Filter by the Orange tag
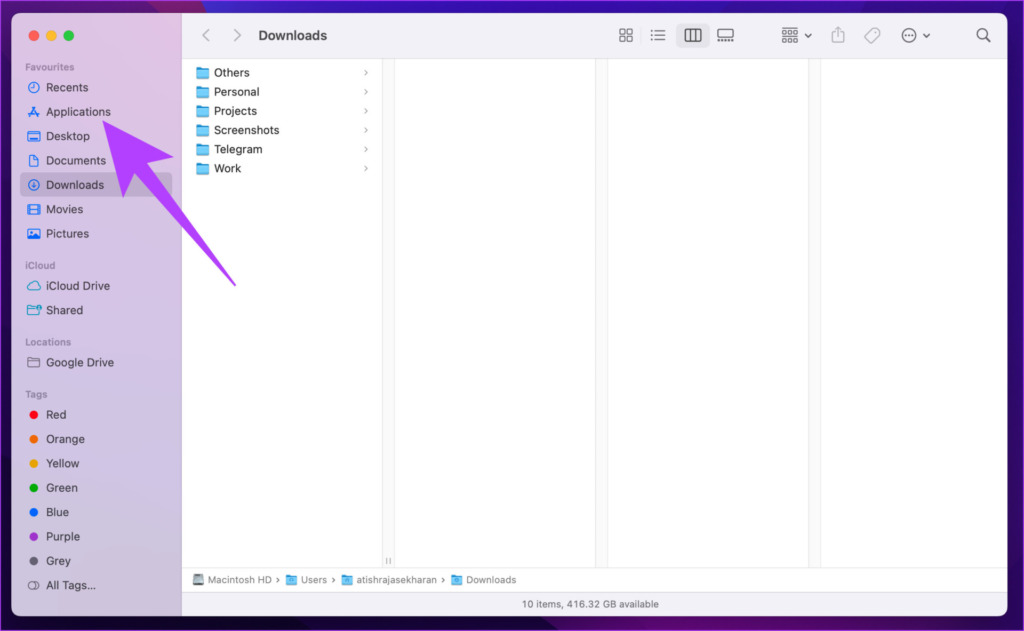This screenshot has width=1024, height=631. 96,439
